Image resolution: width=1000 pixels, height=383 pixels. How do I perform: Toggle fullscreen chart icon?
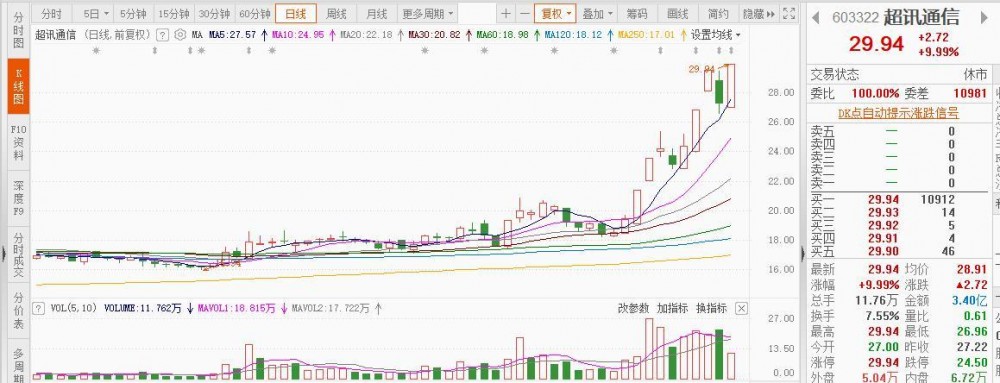(789, 13)
